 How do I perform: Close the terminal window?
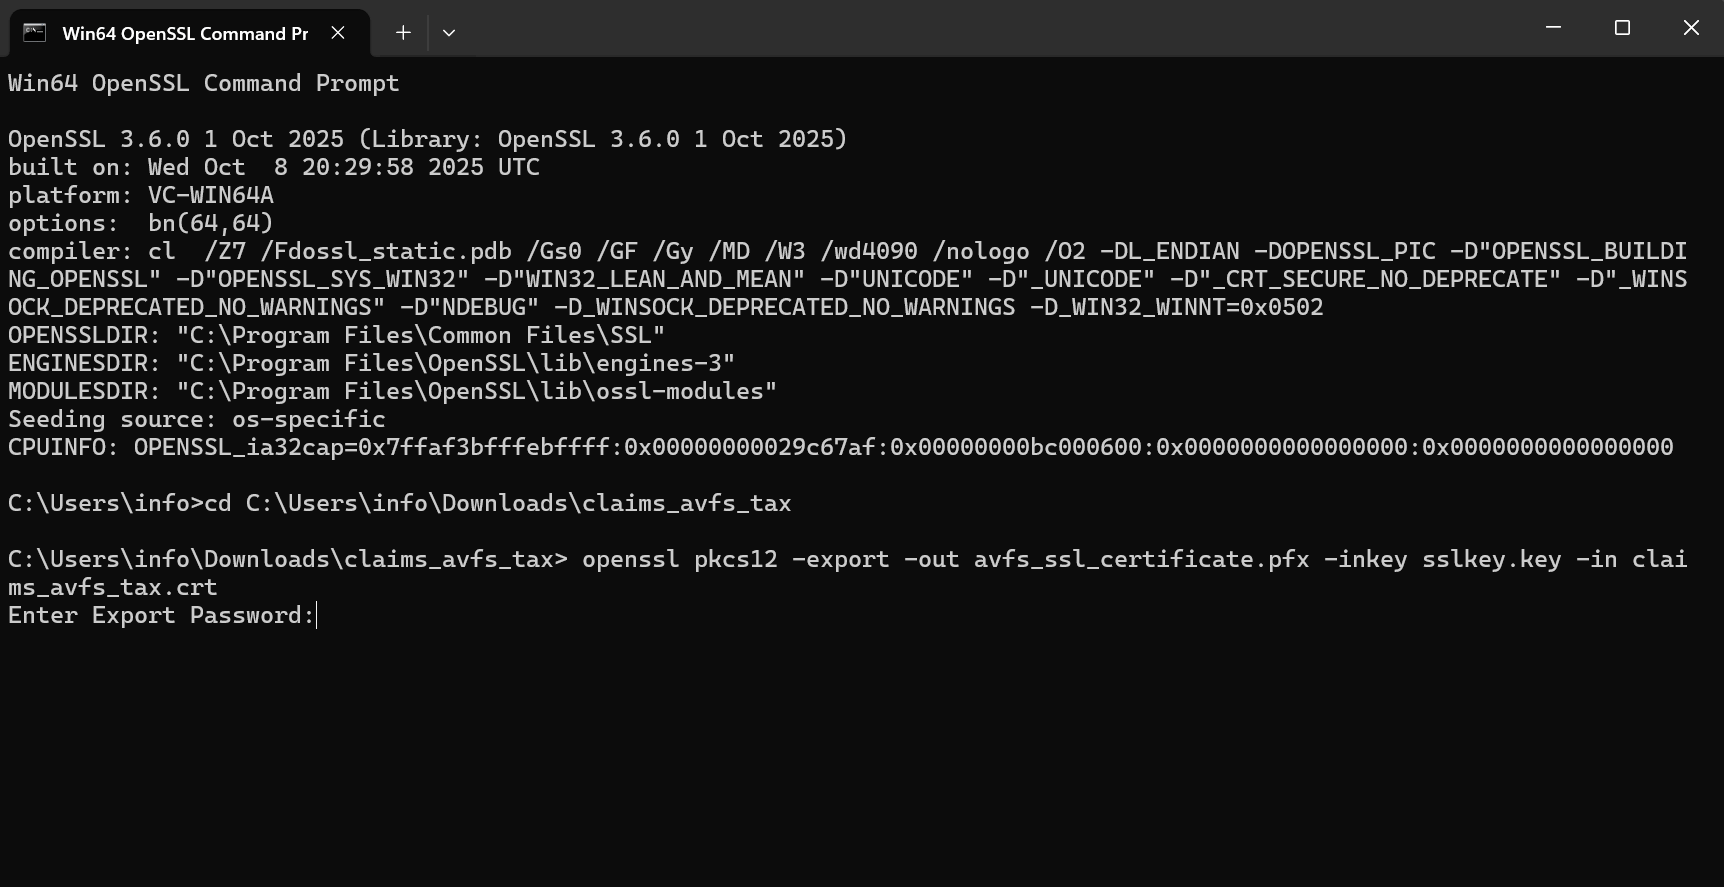[1691, 28]
